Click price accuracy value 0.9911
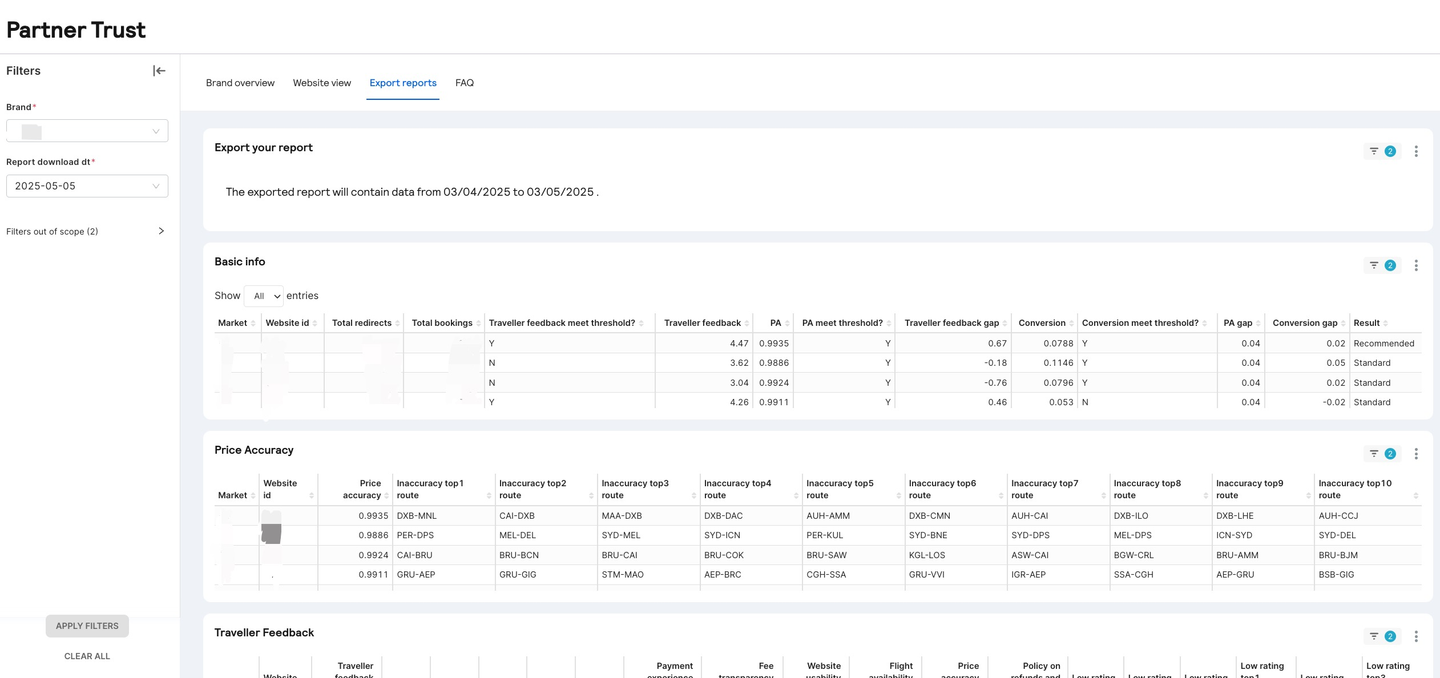The height and width of the screenshot is (678, 1440). tap(373, 575)
